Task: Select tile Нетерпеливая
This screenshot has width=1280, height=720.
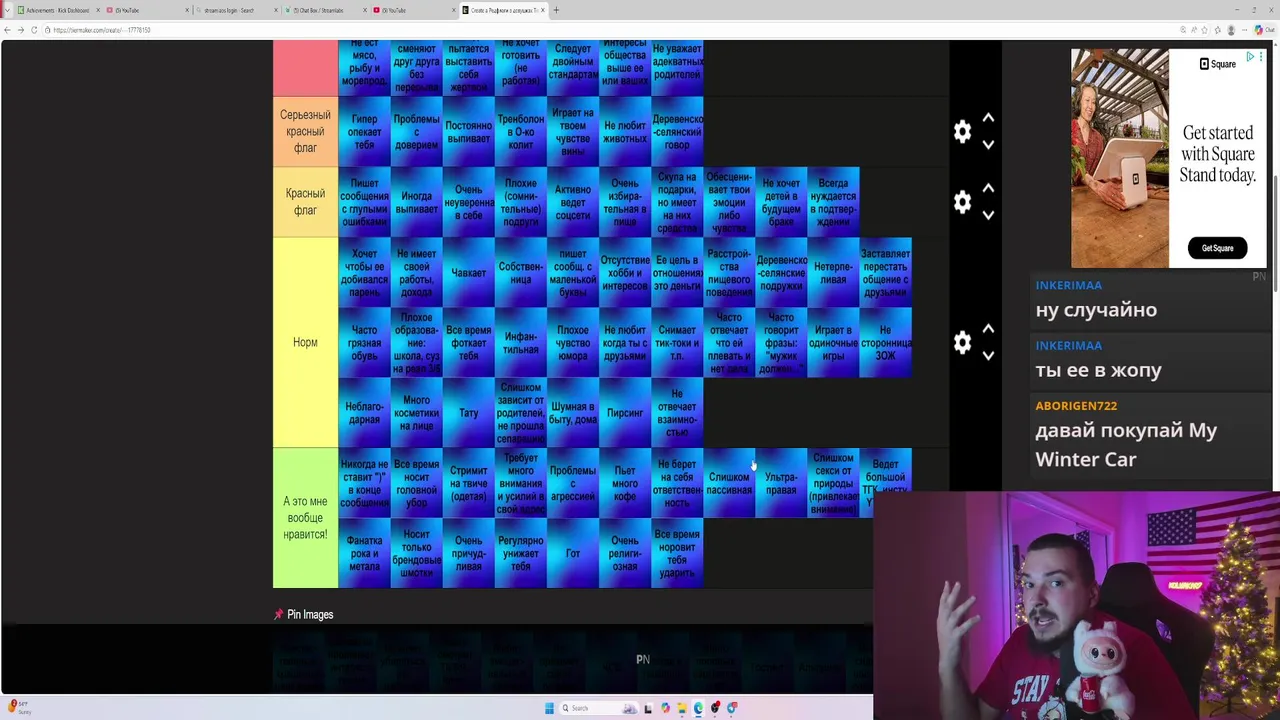Action: click(833, 273)
